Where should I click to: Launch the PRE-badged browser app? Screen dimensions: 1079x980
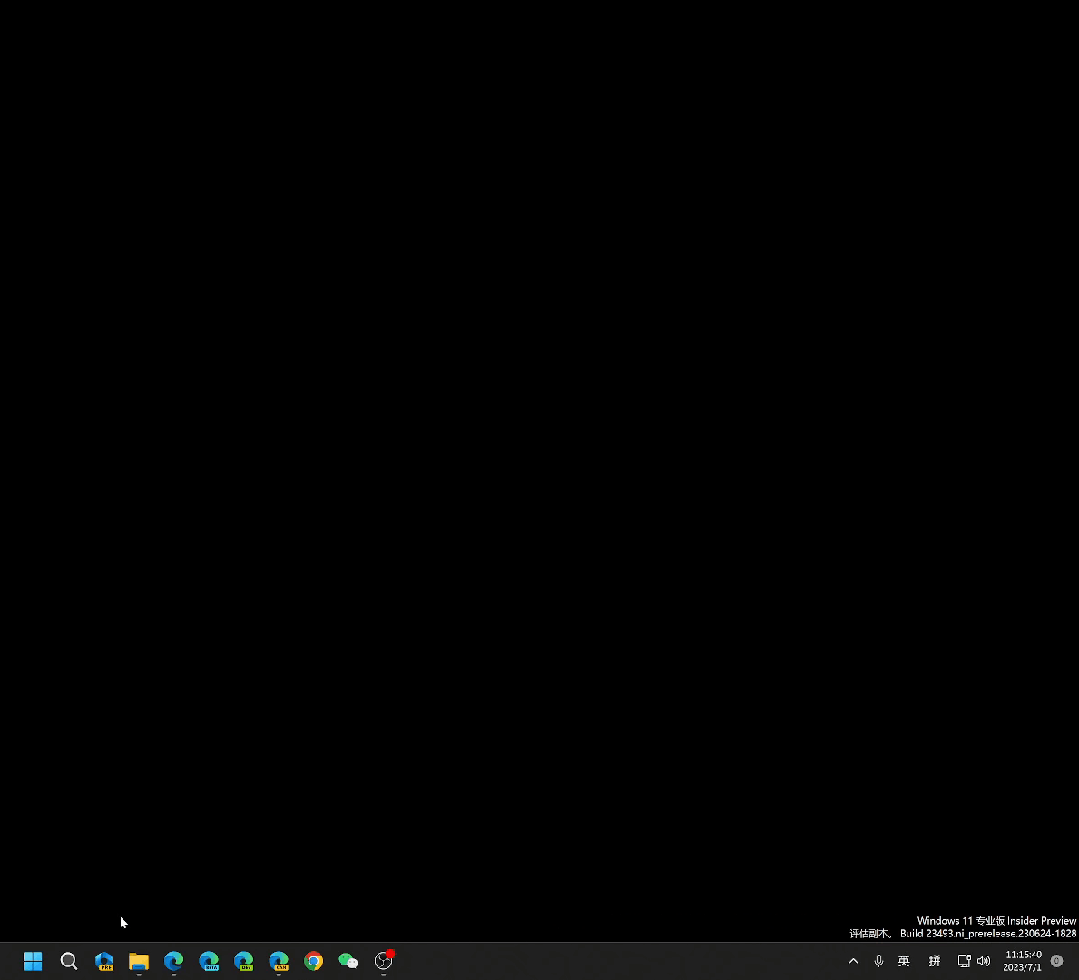click(x=104, y=961)
